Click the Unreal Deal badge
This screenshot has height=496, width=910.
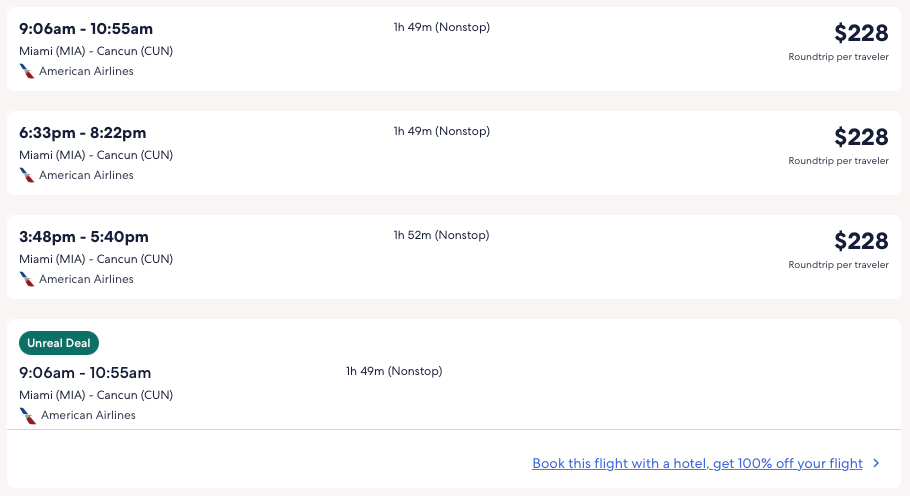pos(59,343)
